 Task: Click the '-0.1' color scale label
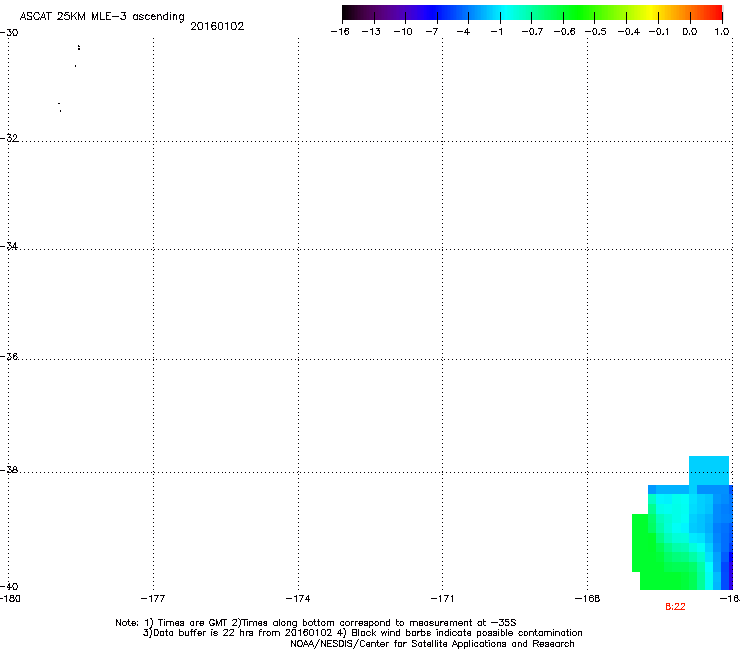pyautogui.click(x=659, y=32)
